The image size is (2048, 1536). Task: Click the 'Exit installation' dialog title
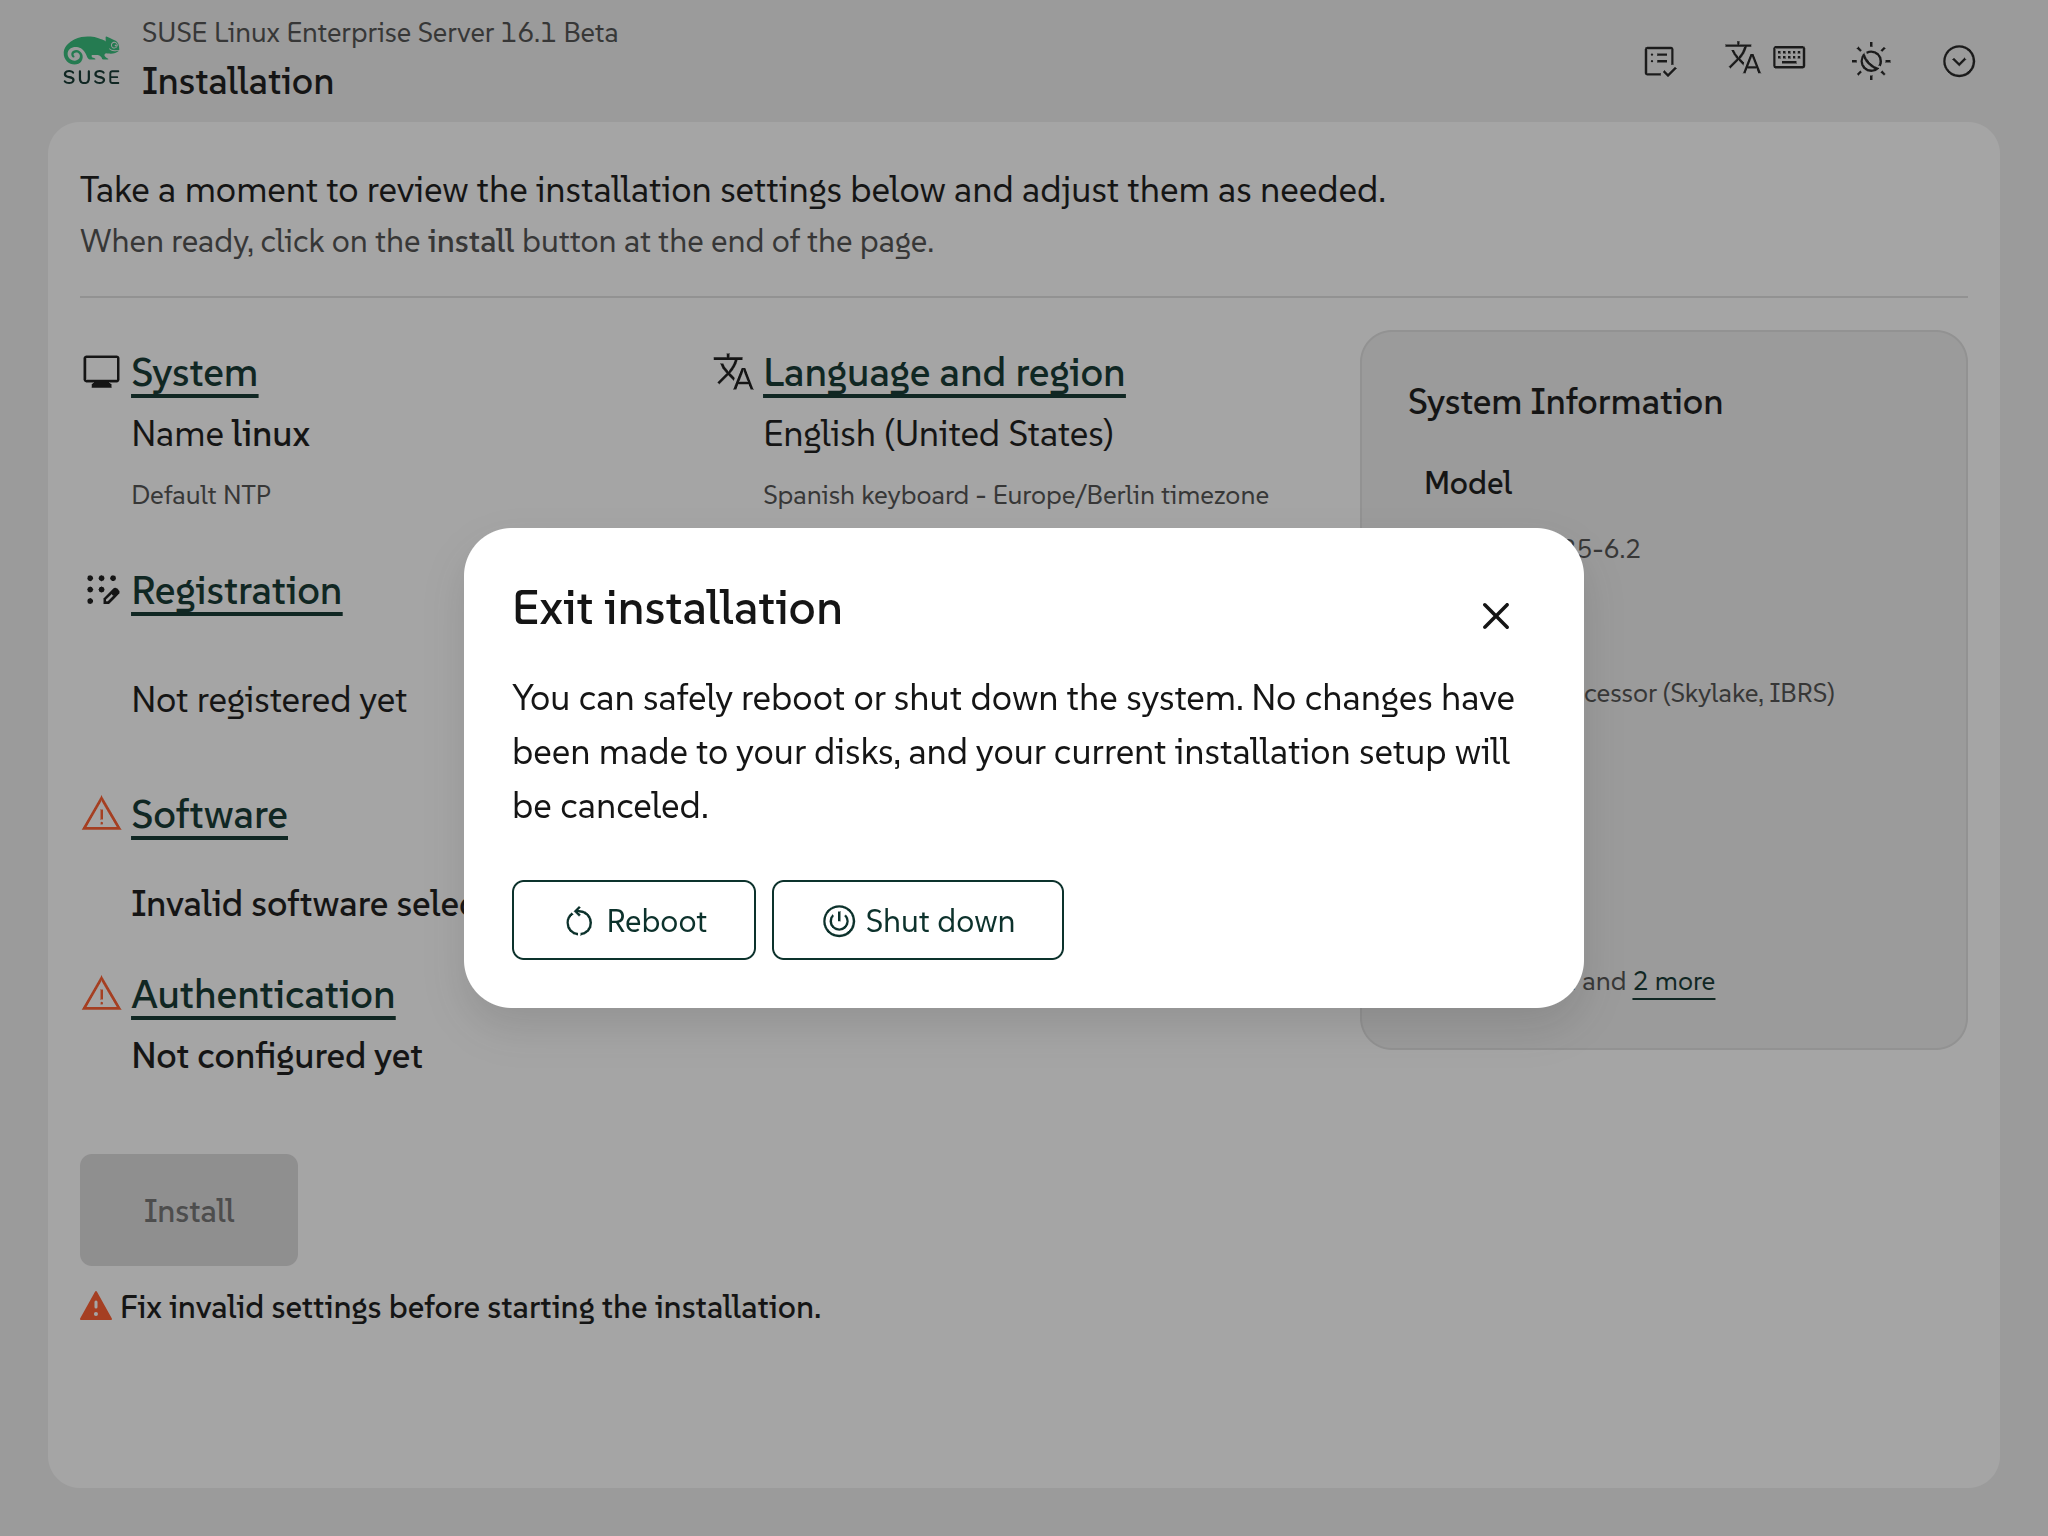pyautogui.click(x=677, y=608)
